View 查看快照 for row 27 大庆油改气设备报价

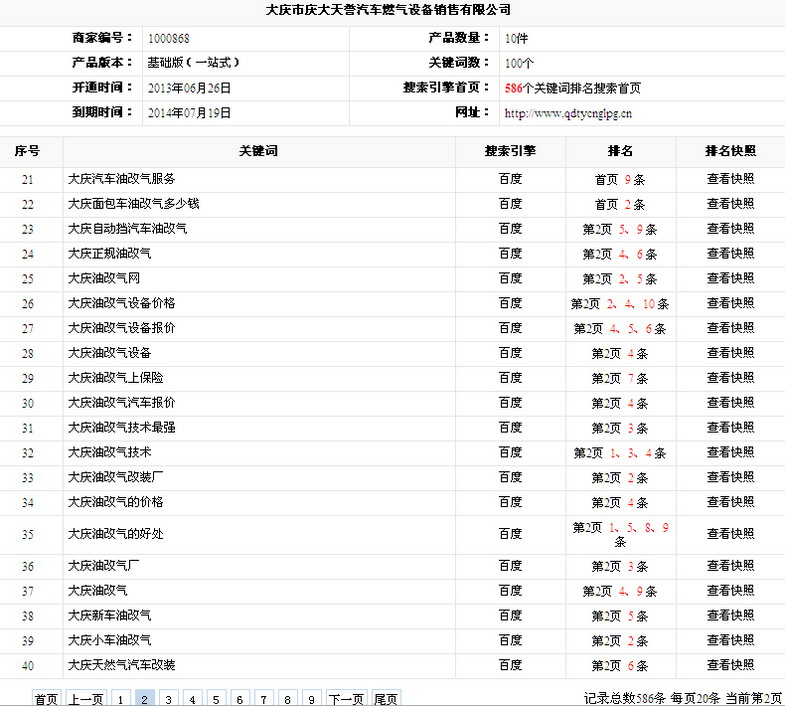[x=730, y=328]
